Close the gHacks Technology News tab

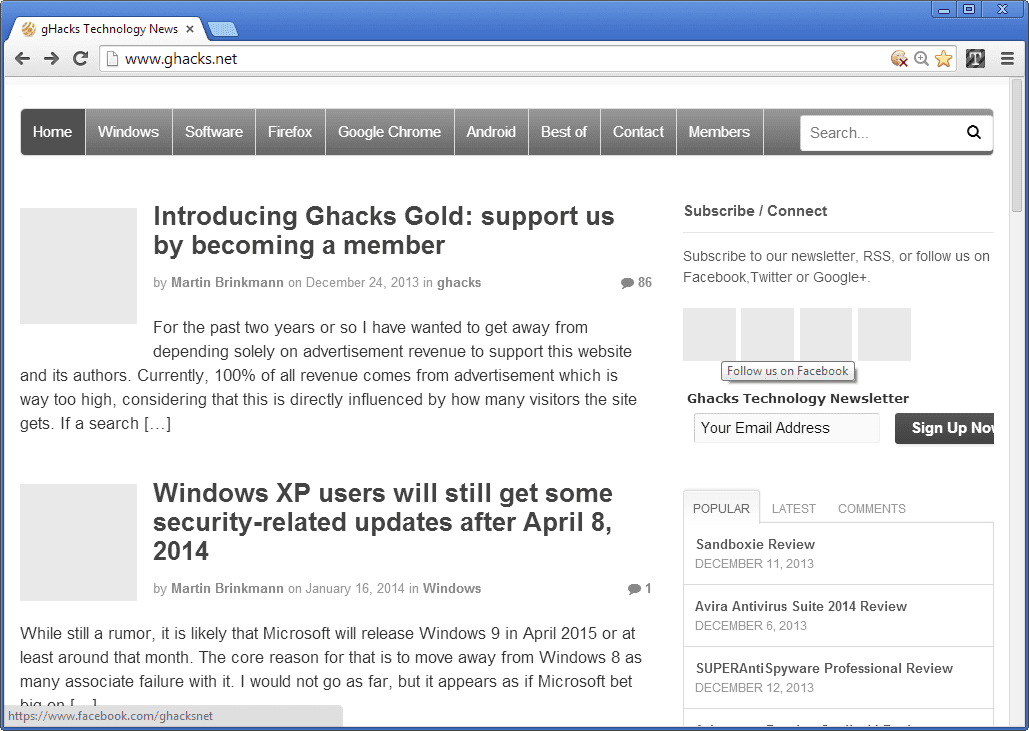(x=190, y=29)
